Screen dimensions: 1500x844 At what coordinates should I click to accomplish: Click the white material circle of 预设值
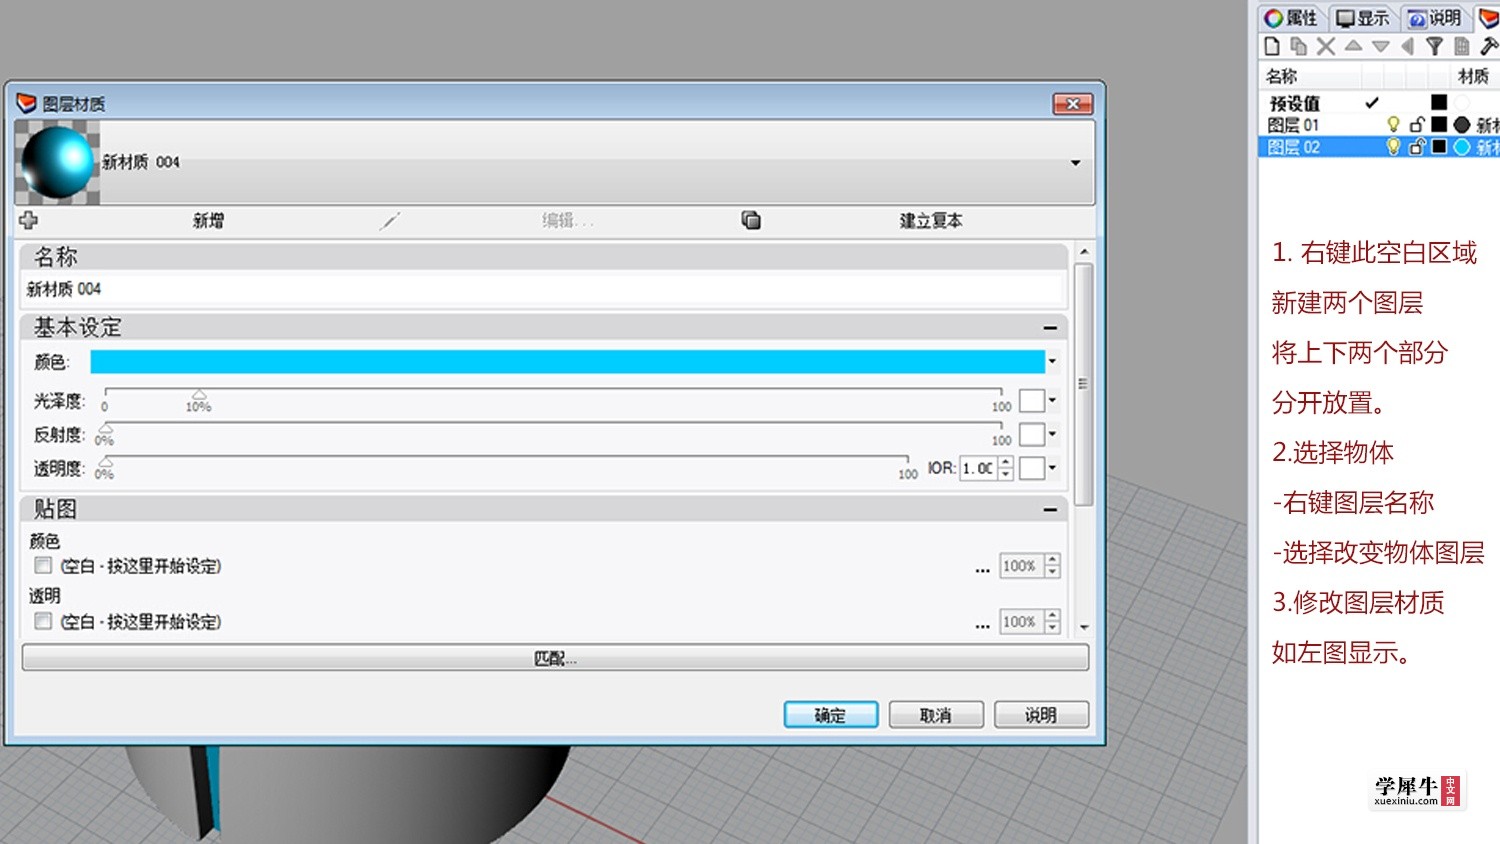pos(1462,102)
